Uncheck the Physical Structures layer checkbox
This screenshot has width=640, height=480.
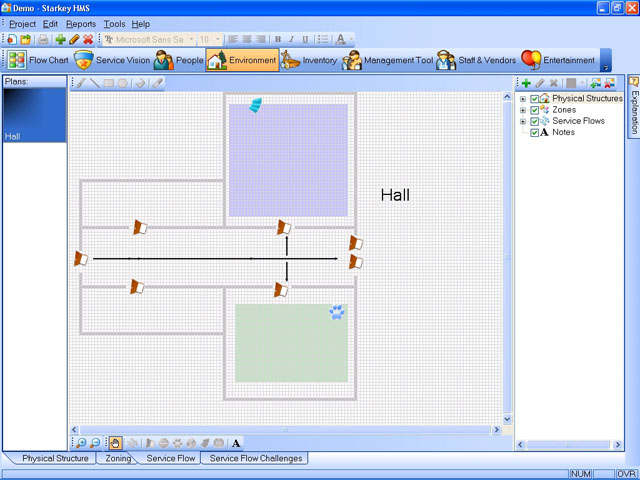534,99
